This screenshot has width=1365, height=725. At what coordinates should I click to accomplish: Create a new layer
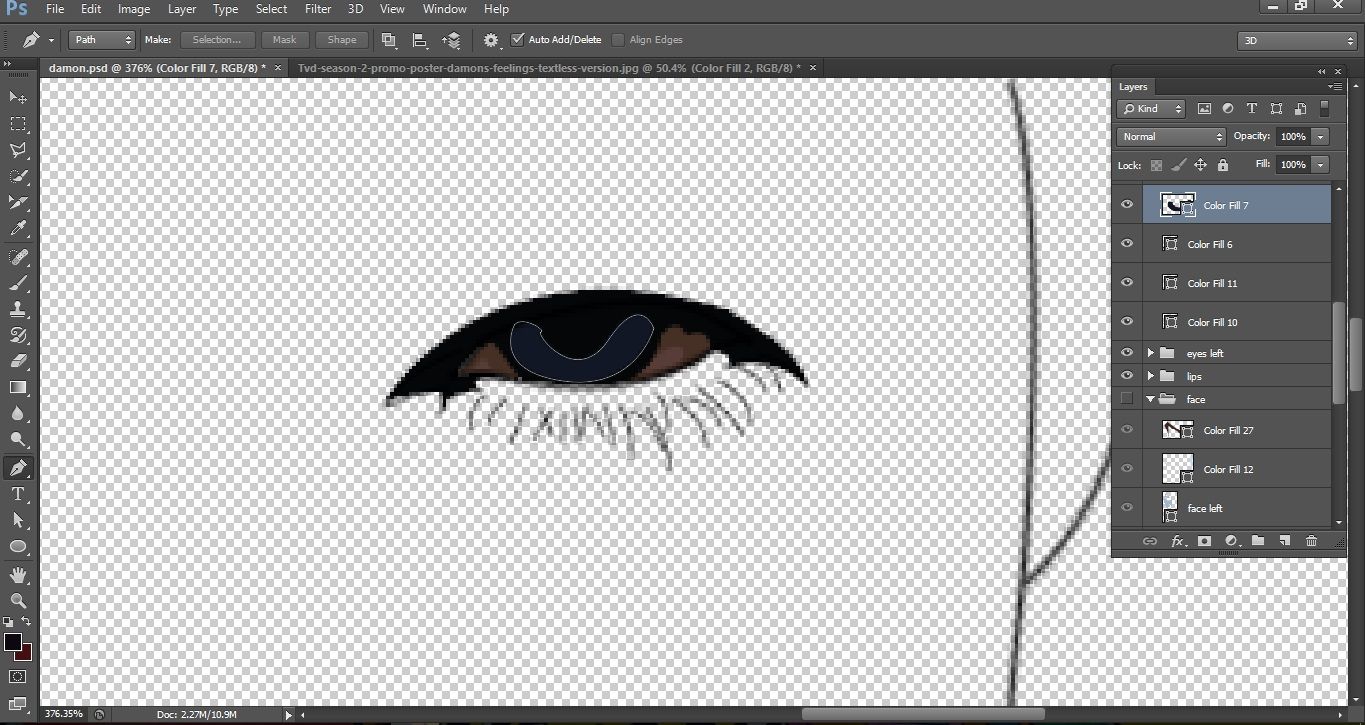pos(1284,541)
